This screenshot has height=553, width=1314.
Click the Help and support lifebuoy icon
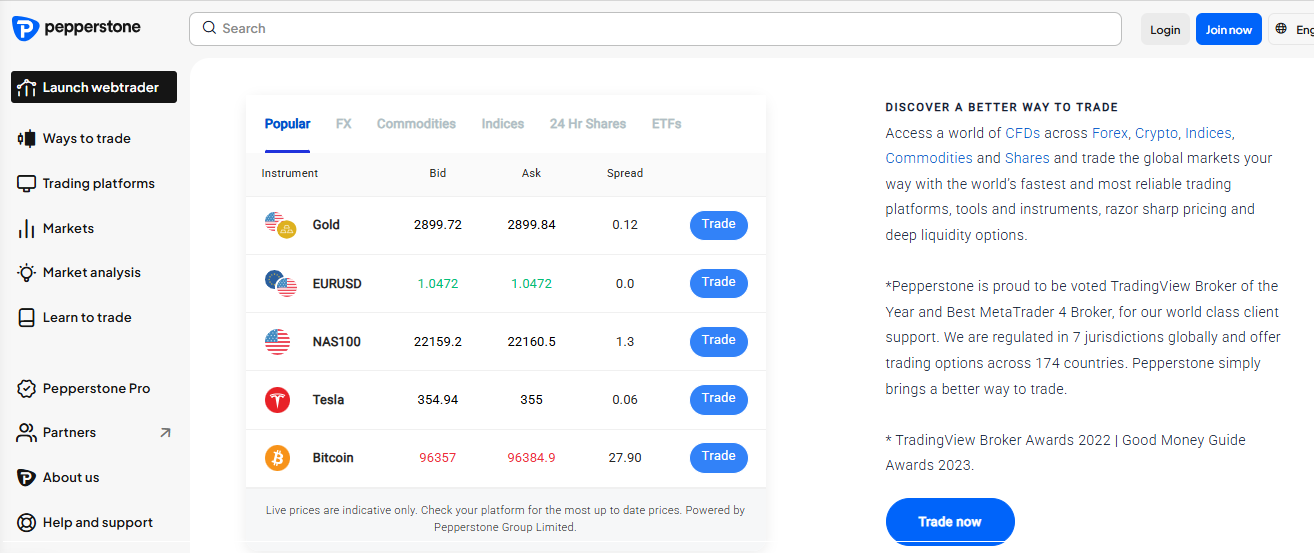click(x=27, y=522)
